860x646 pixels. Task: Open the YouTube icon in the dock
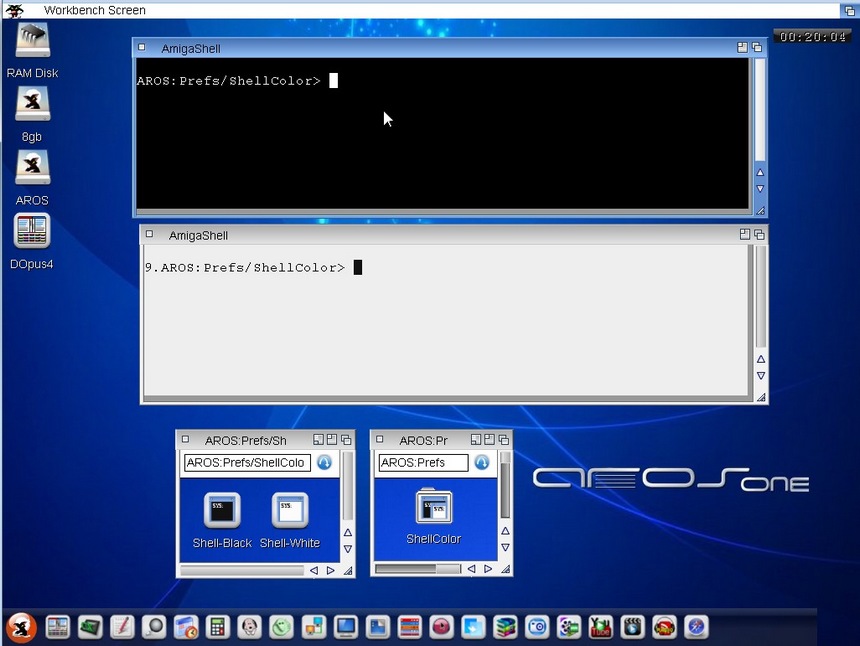coord(601,627)
